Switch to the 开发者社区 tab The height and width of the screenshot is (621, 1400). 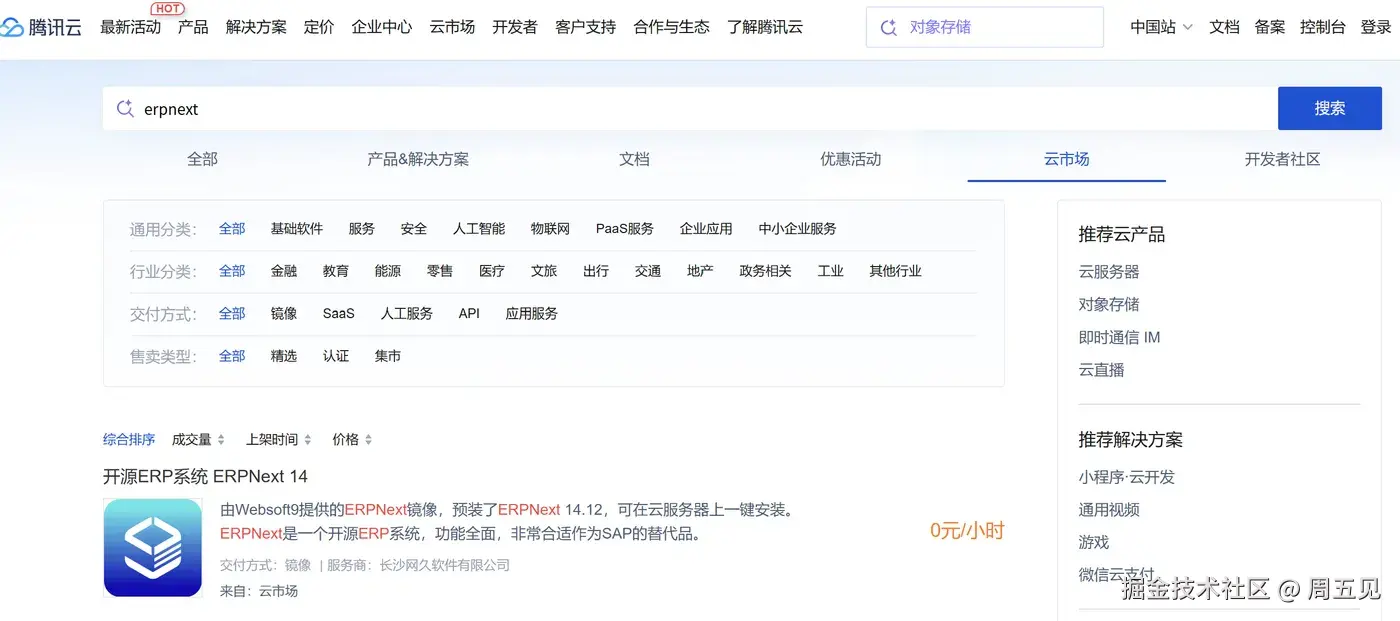pos(1283,159)
